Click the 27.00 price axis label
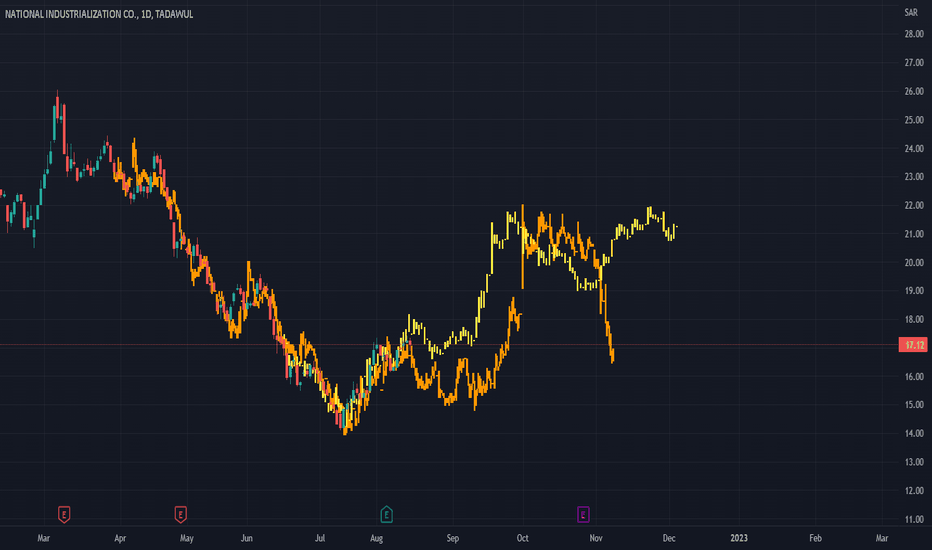 [x=914, y=63]
